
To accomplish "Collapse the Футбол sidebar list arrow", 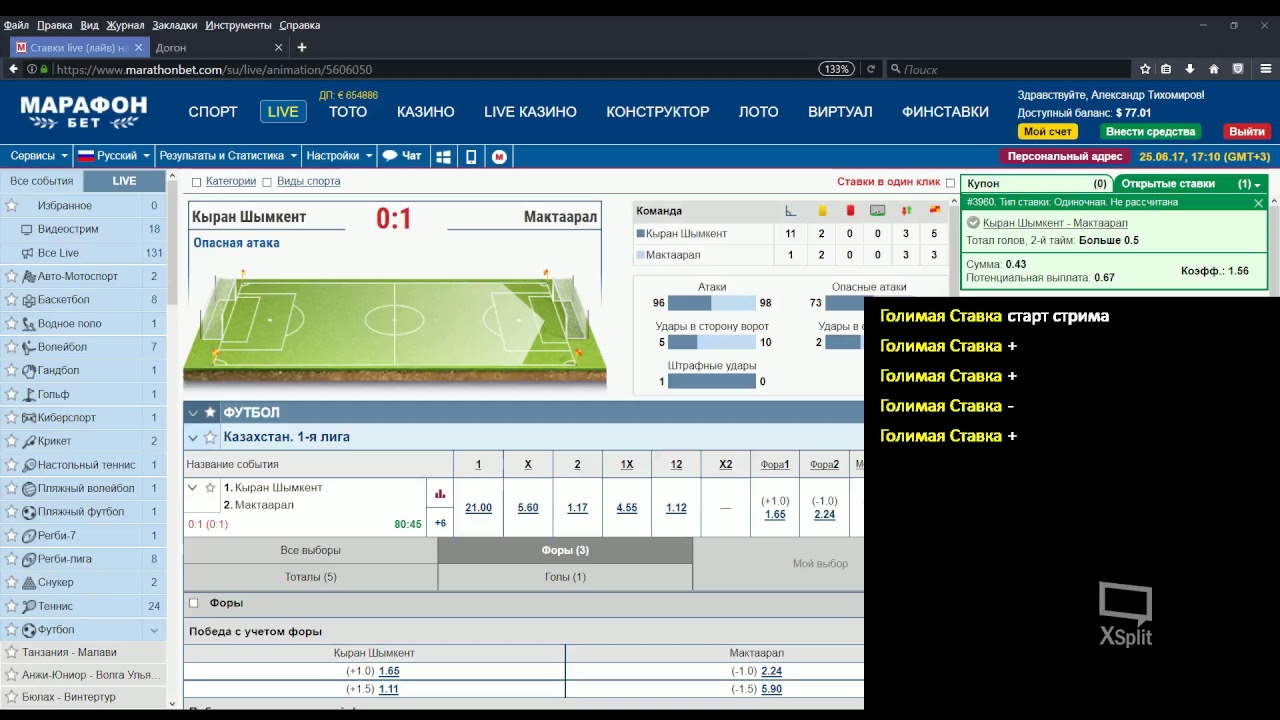I will pyautogui.click(x=154, y=630).
